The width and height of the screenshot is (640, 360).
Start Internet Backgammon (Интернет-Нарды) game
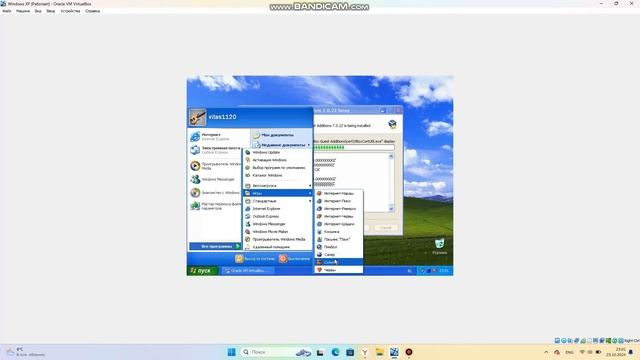(338, 193)
